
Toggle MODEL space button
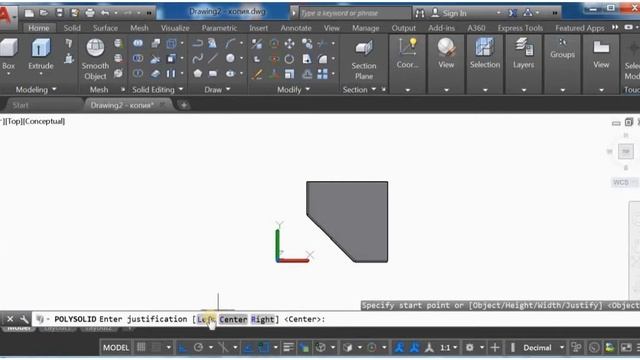(116, 348)
